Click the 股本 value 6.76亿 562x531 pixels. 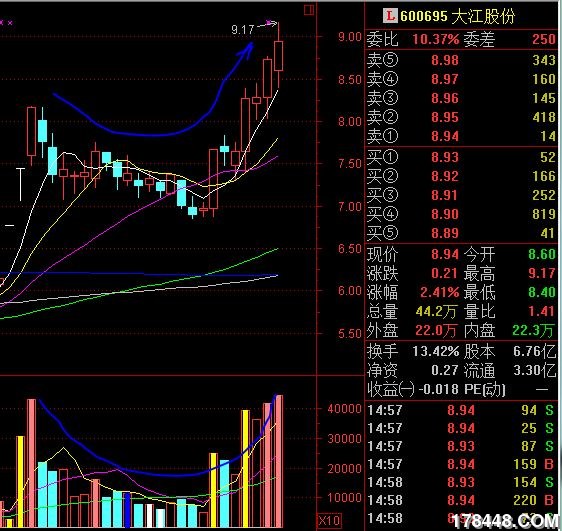tap(534, 351)
